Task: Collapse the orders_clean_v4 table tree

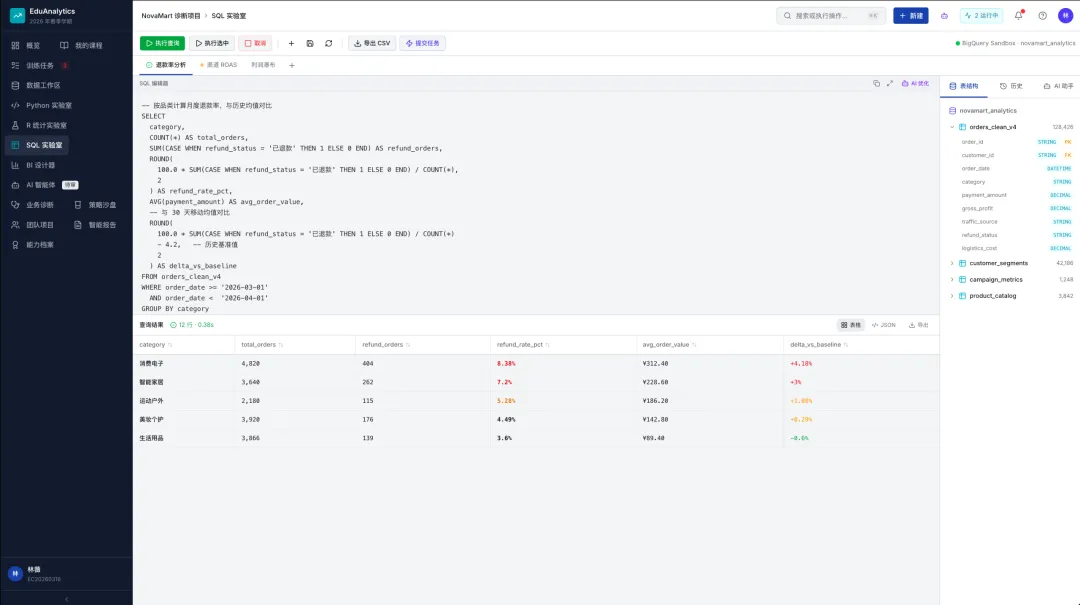Action: coord(952,127)
